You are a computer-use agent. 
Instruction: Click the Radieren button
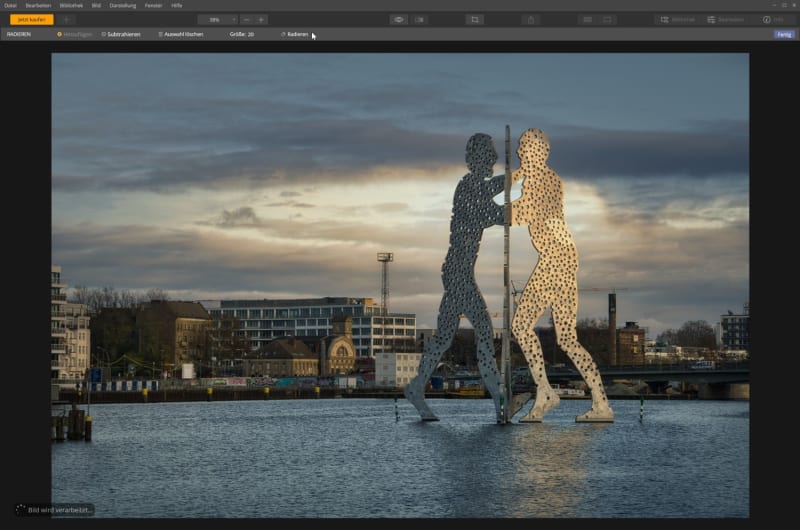(295, 34)
